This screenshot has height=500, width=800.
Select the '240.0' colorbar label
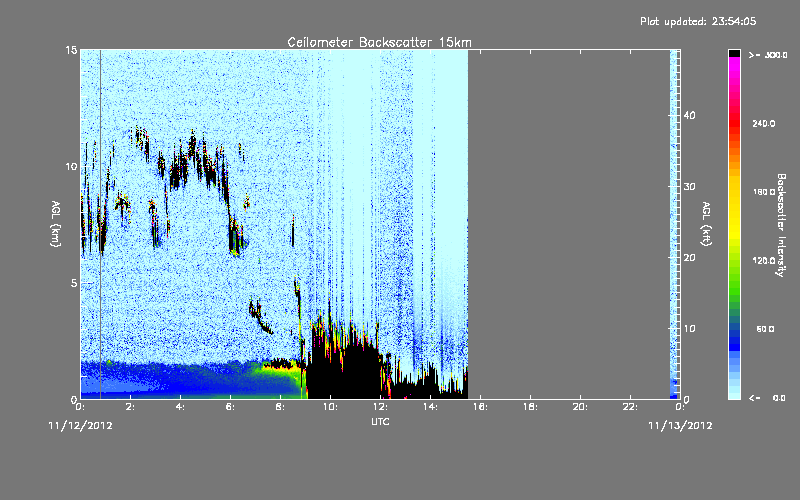click(x=764, y=124)
